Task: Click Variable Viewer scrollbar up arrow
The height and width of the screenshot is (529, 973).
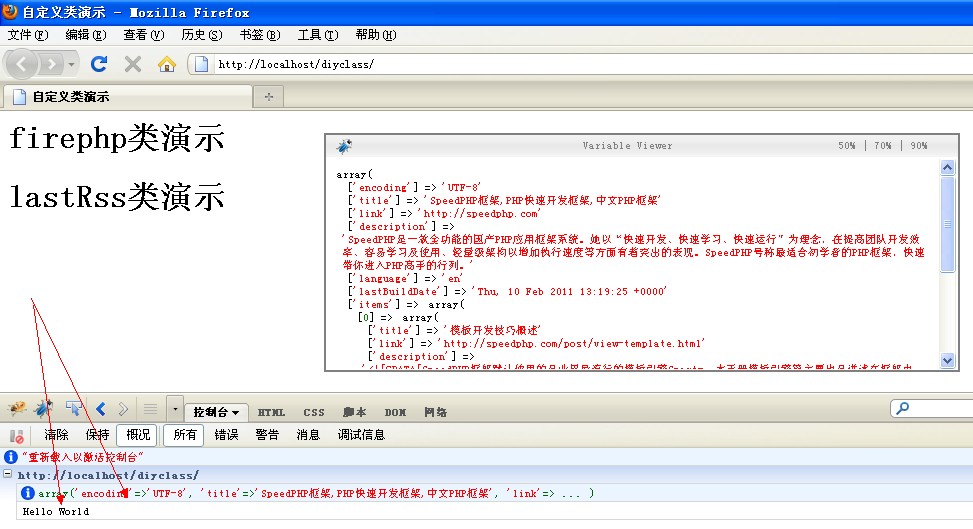Action: 947,167
